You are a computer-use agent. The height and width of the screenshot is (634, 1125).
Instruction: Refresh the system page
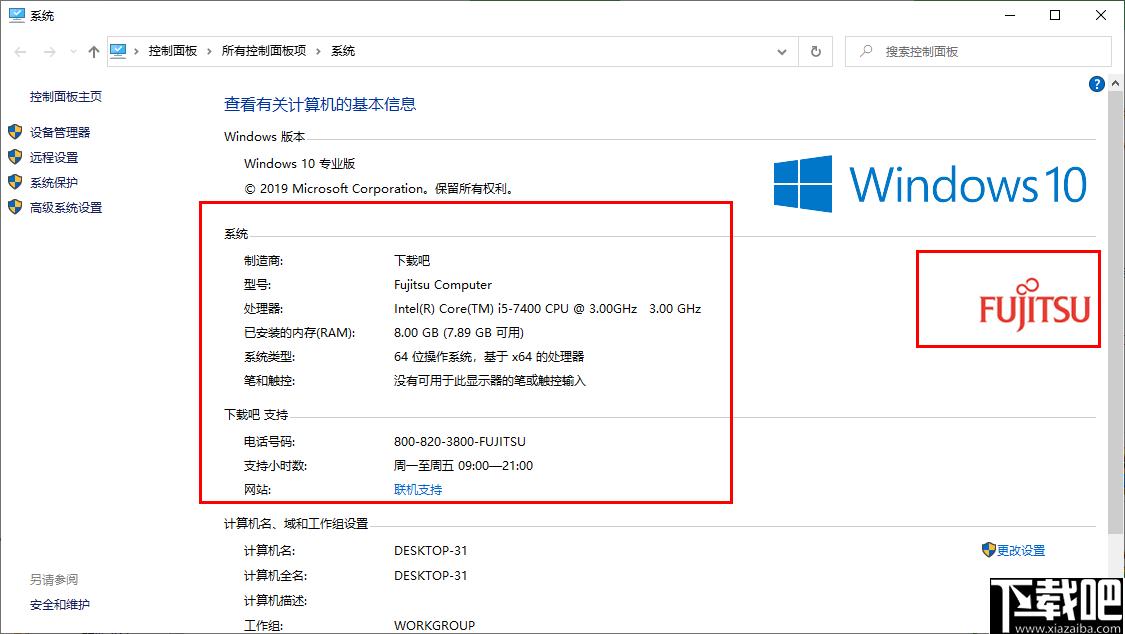(x=816, y=52)
